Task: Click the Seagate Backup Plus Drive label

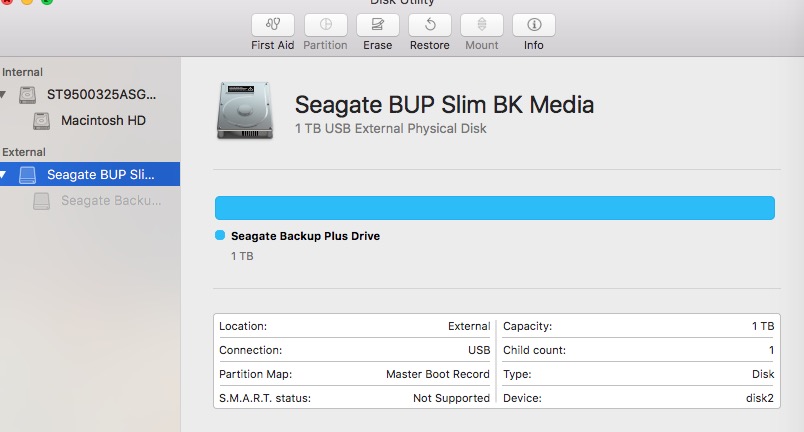Action: [x=305, y=236]
